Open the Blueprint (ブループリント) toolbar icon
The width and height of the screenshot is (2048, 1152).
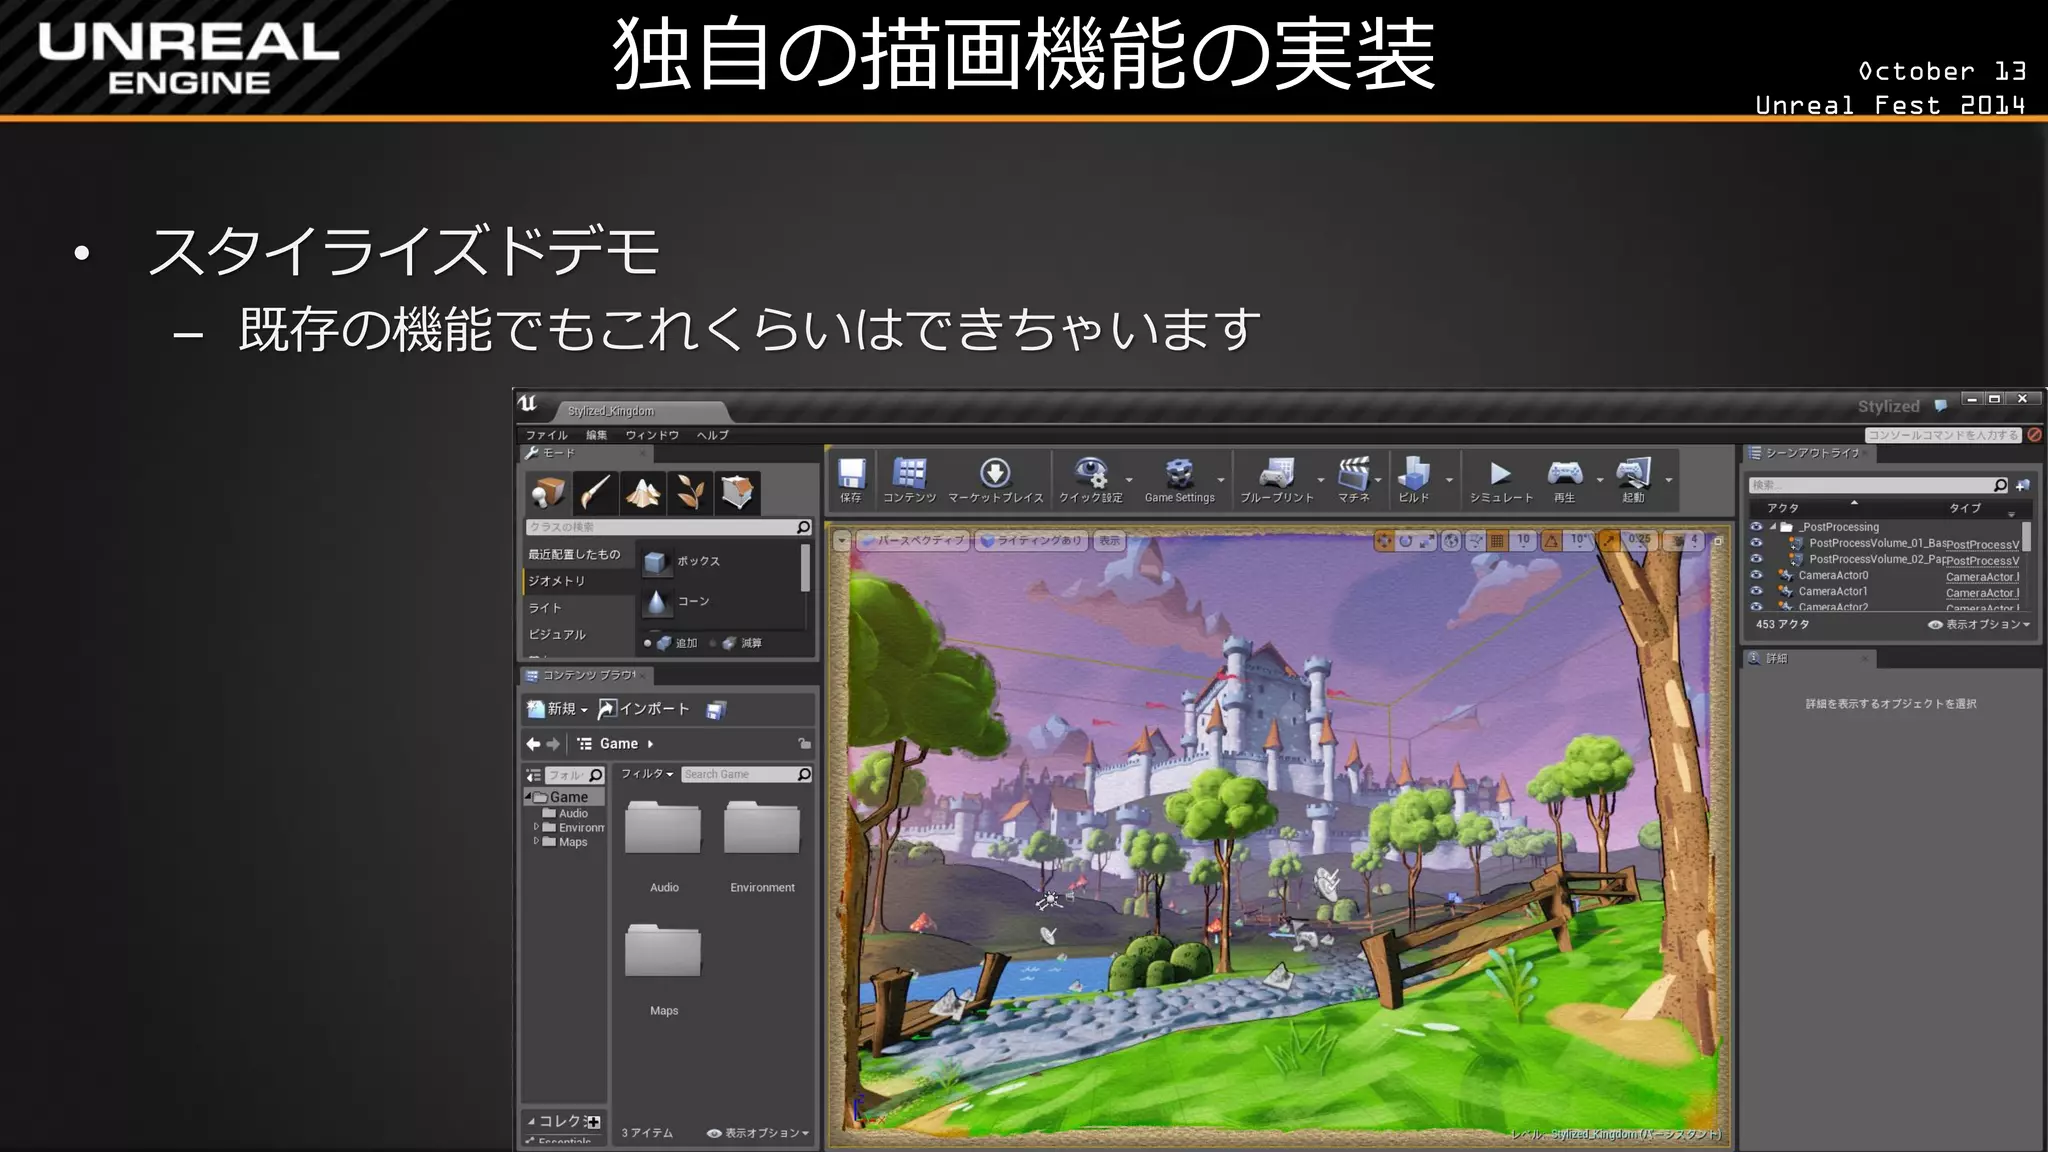tap(1277, 479)
